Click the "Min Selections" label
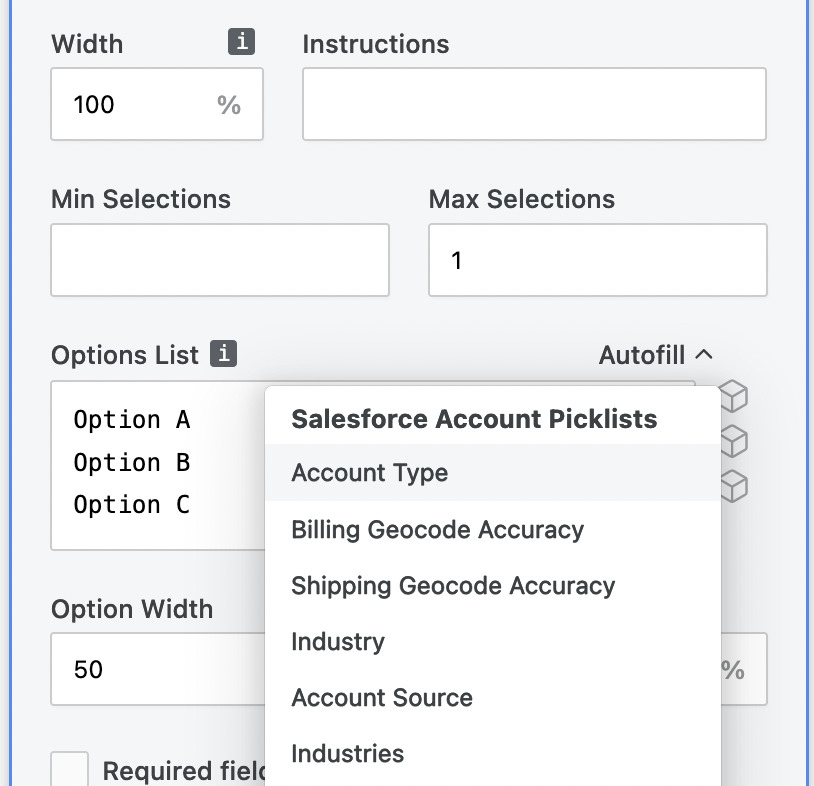The height and width of the screenshot is (786, 814). pyautogui.click(x=141, y=199)
